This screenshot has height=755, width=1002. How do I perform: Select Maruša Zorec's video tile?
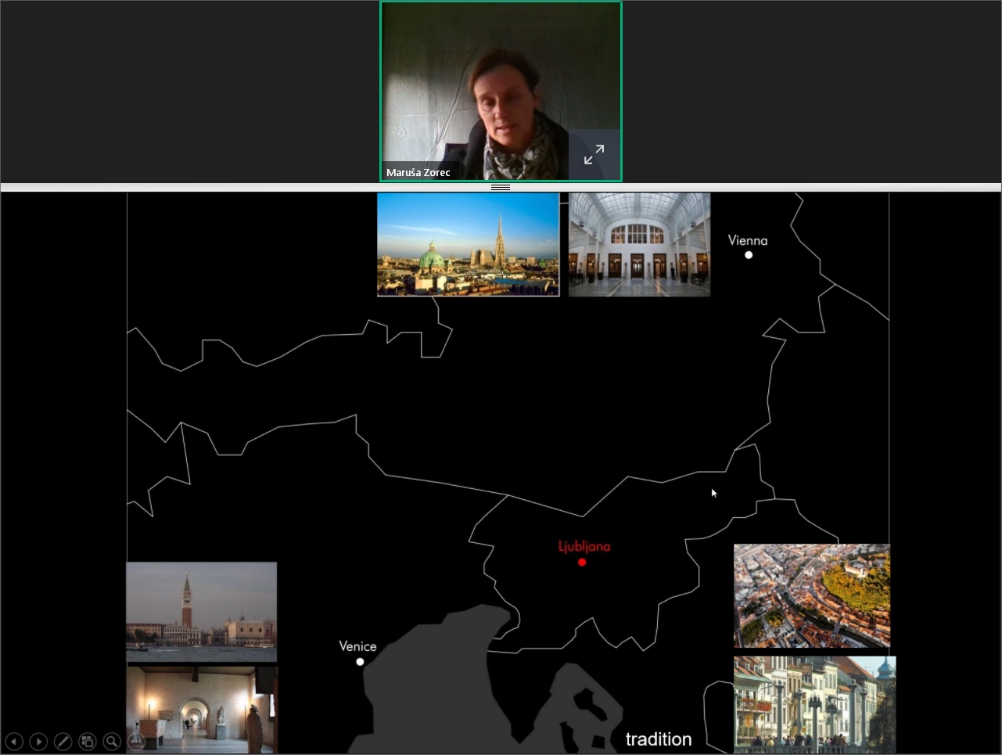click(500, 91)
